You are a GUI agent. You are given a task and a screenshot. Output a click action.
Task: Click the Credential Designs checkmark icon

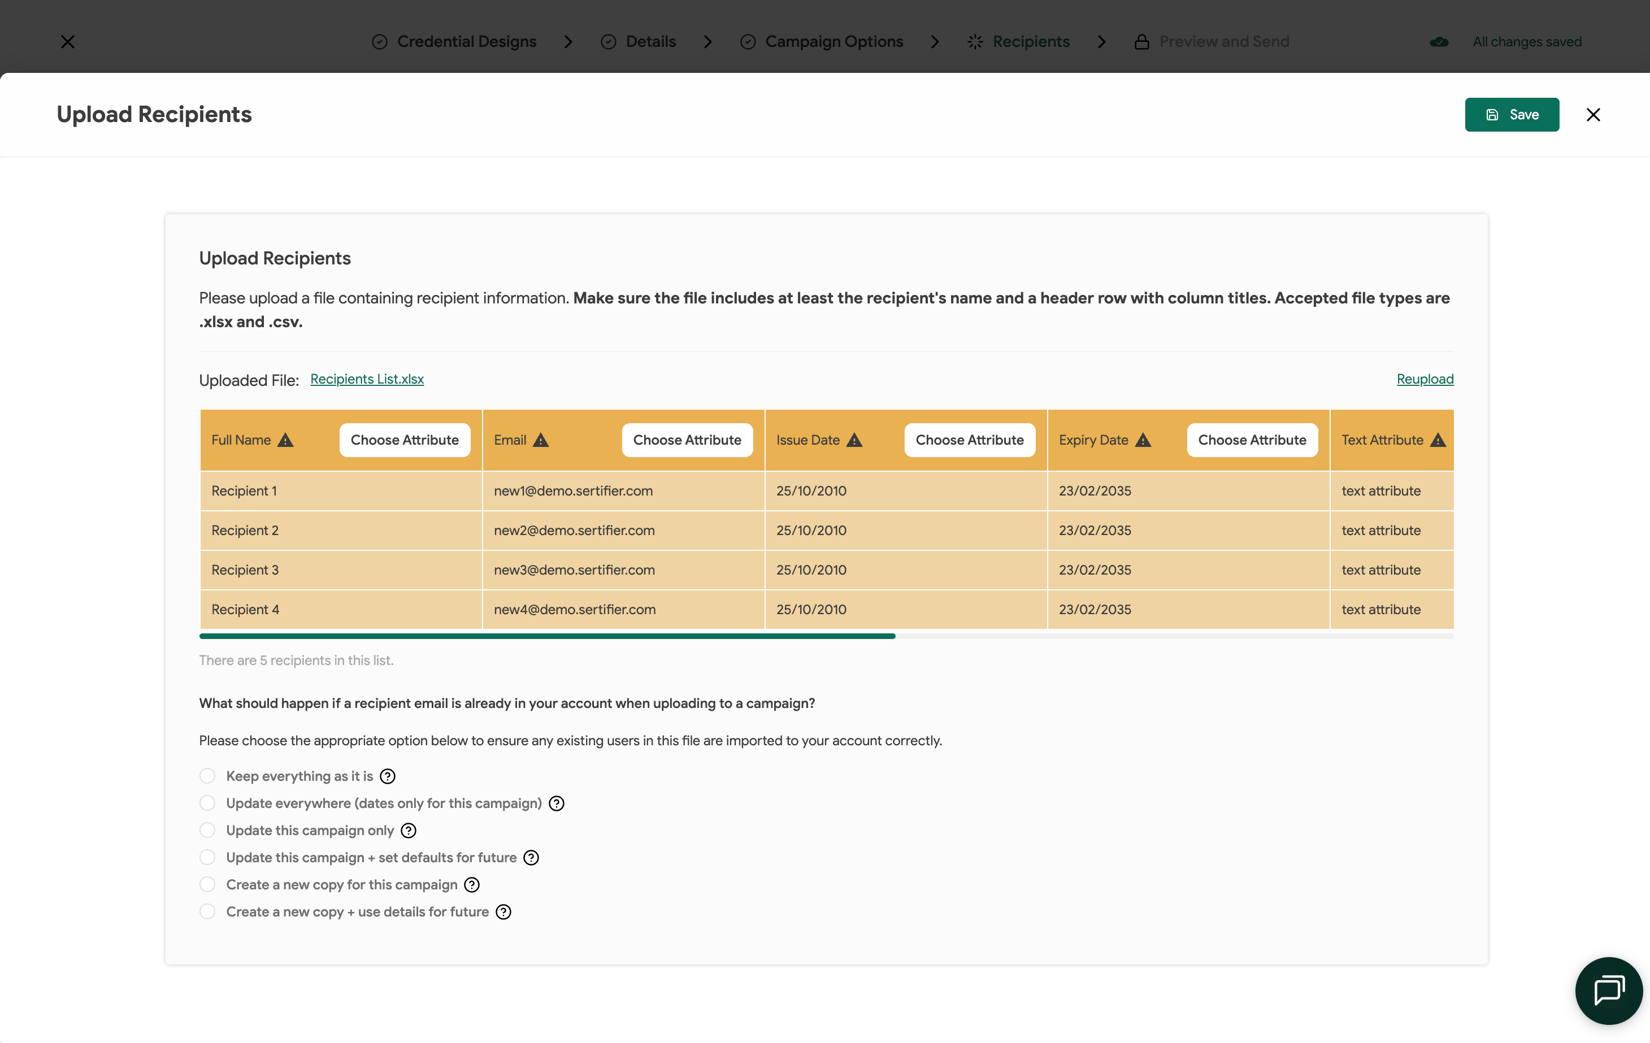[379, 42]
